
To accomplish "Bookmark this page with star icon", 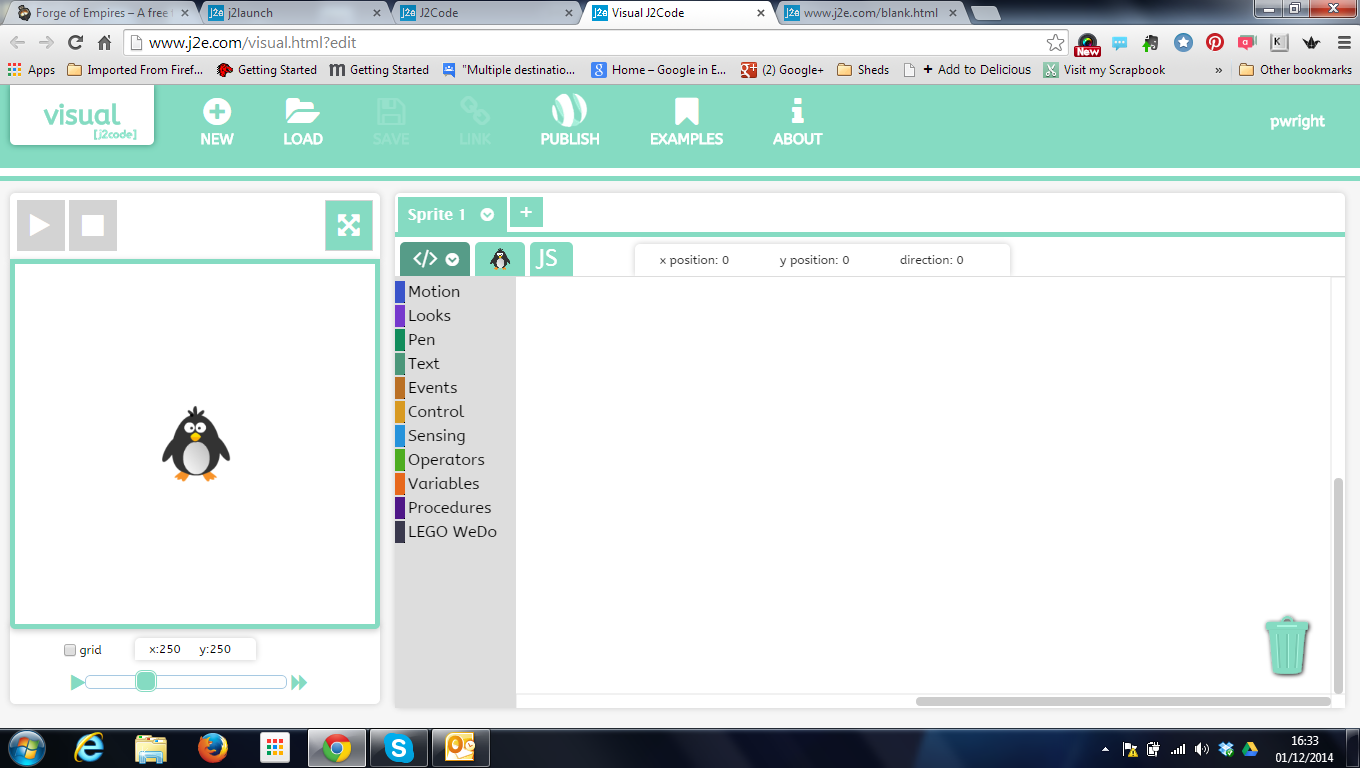I will pyautogui.click(x=1055, y=43).
